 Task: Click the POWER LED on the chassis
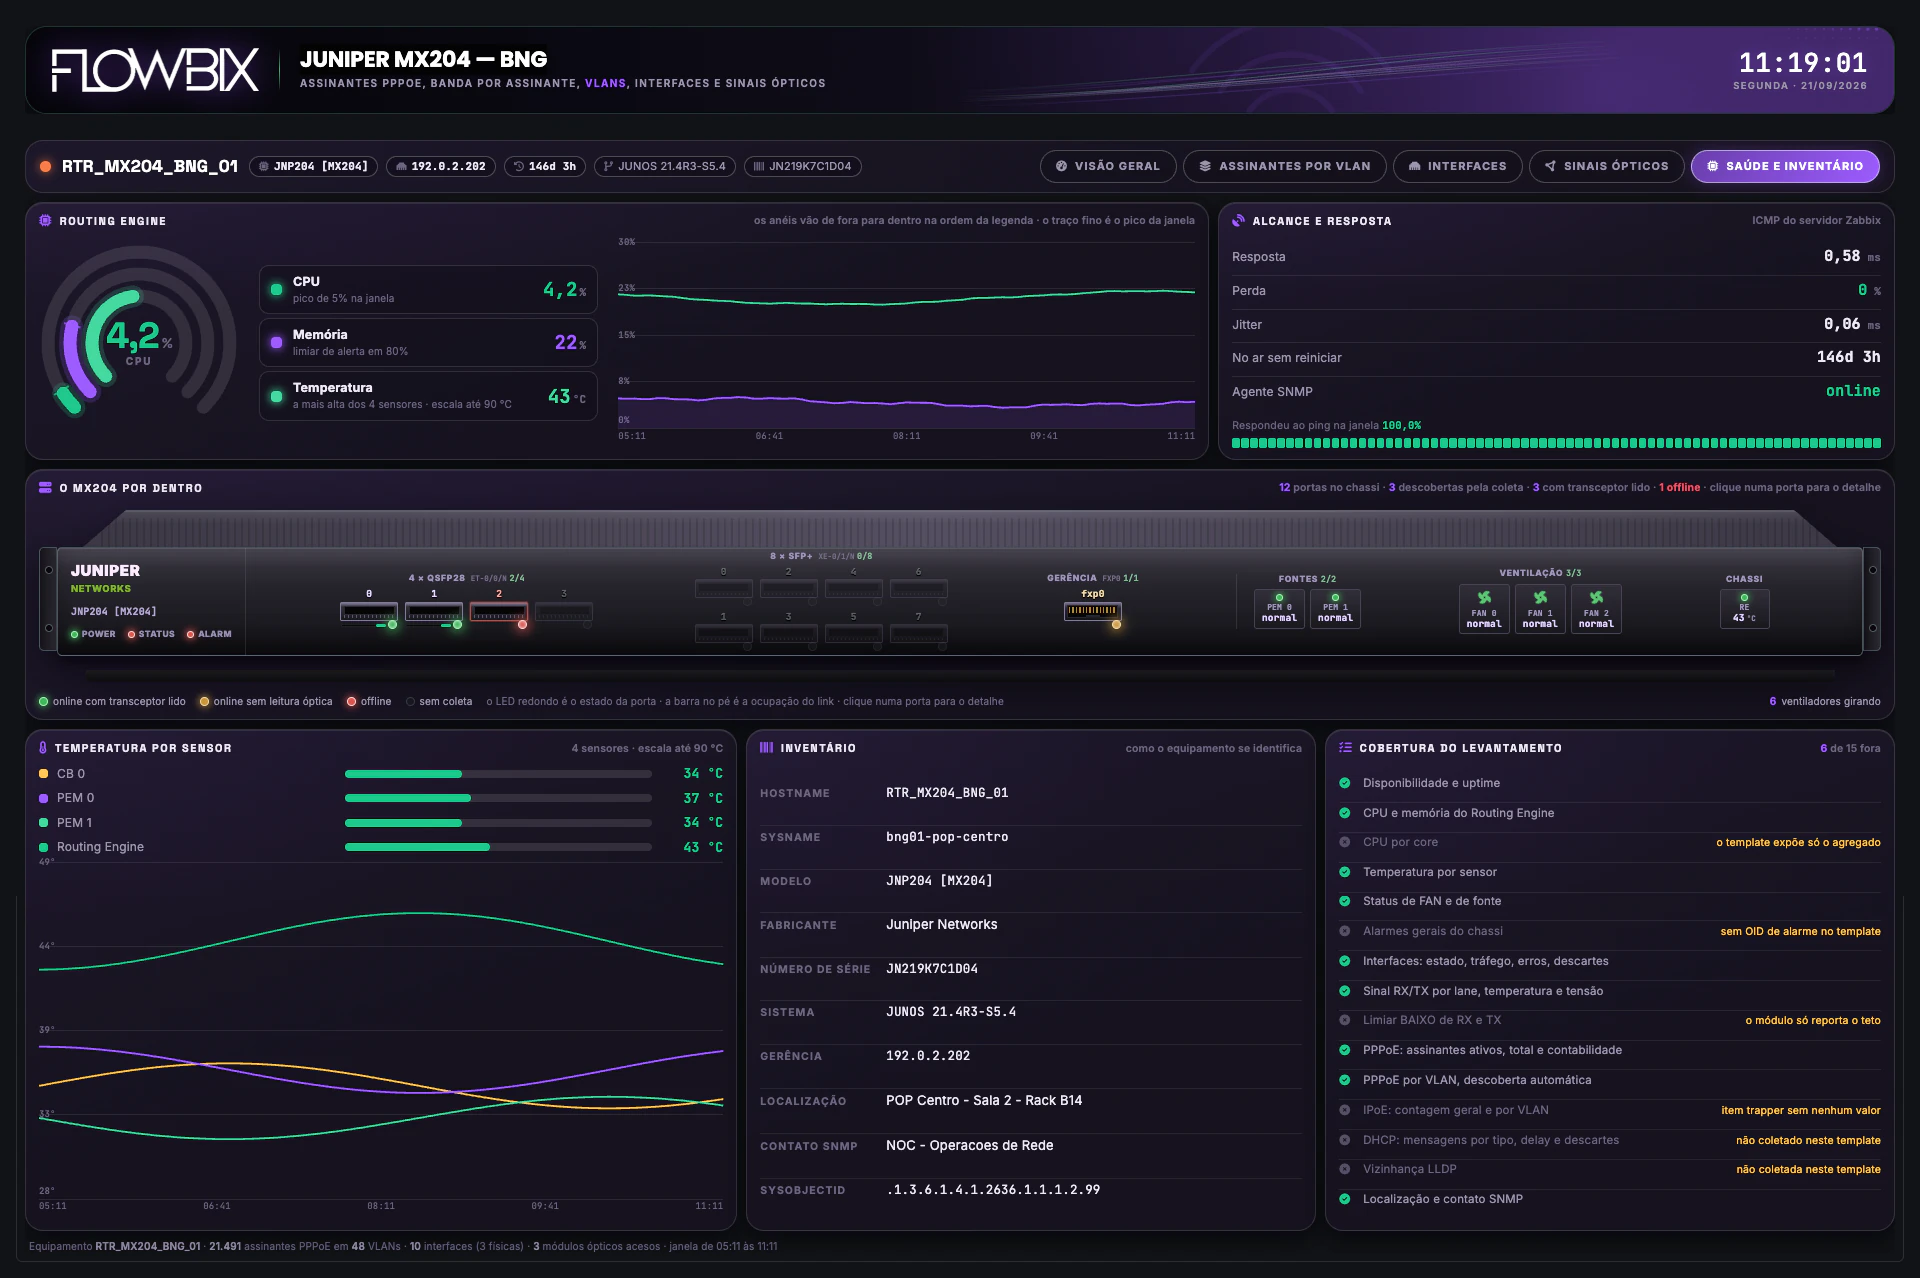(74, 634)
